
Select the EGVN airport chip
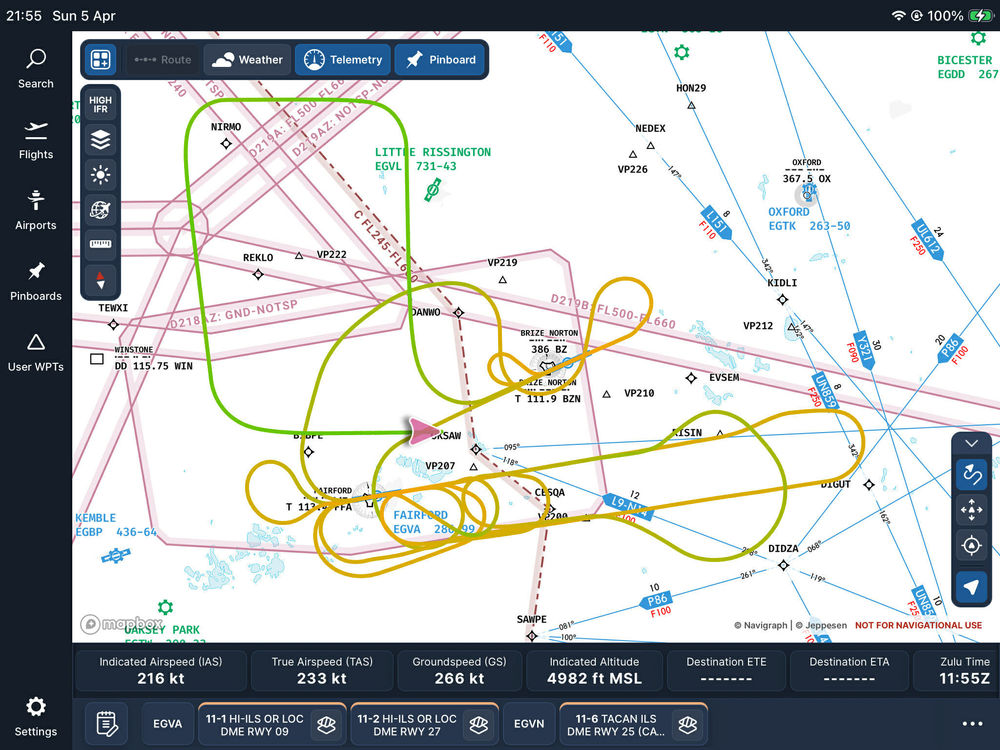(x=528, y=724)
